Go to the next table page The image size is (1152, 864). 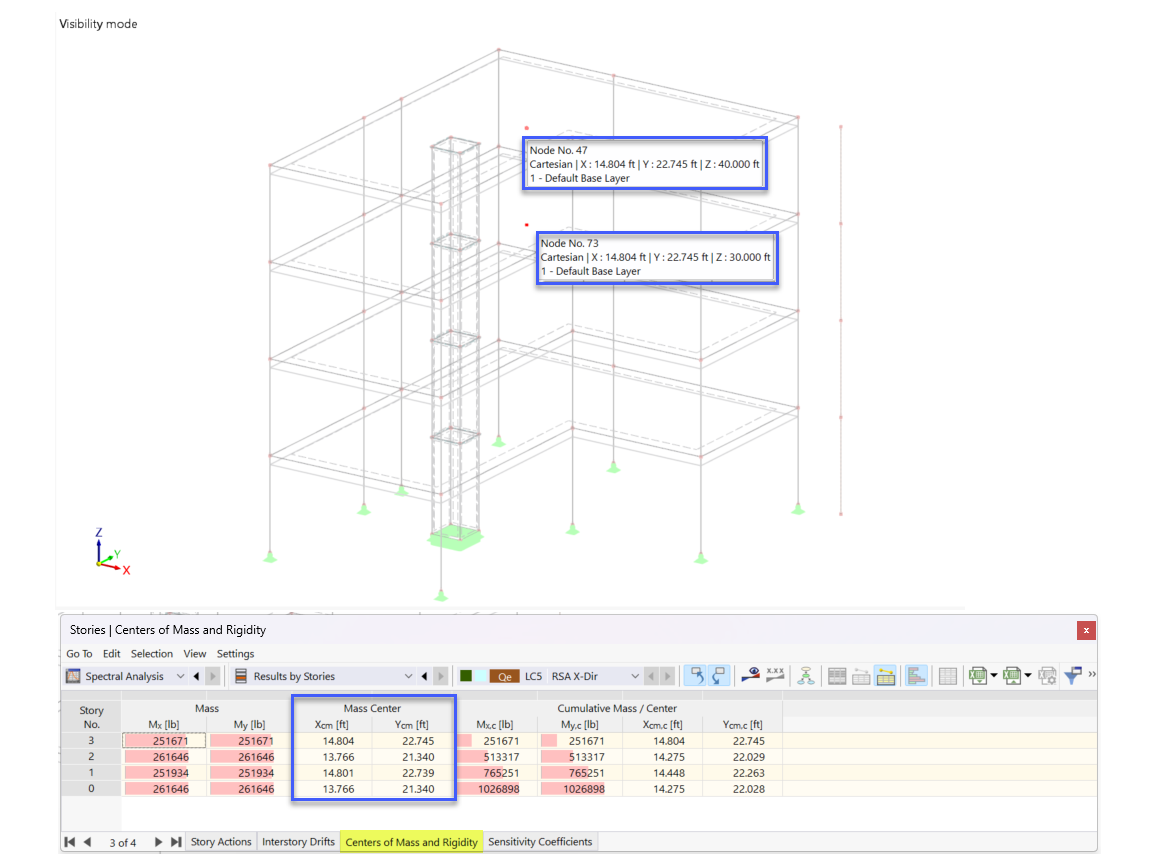click(x=158, y=842)
